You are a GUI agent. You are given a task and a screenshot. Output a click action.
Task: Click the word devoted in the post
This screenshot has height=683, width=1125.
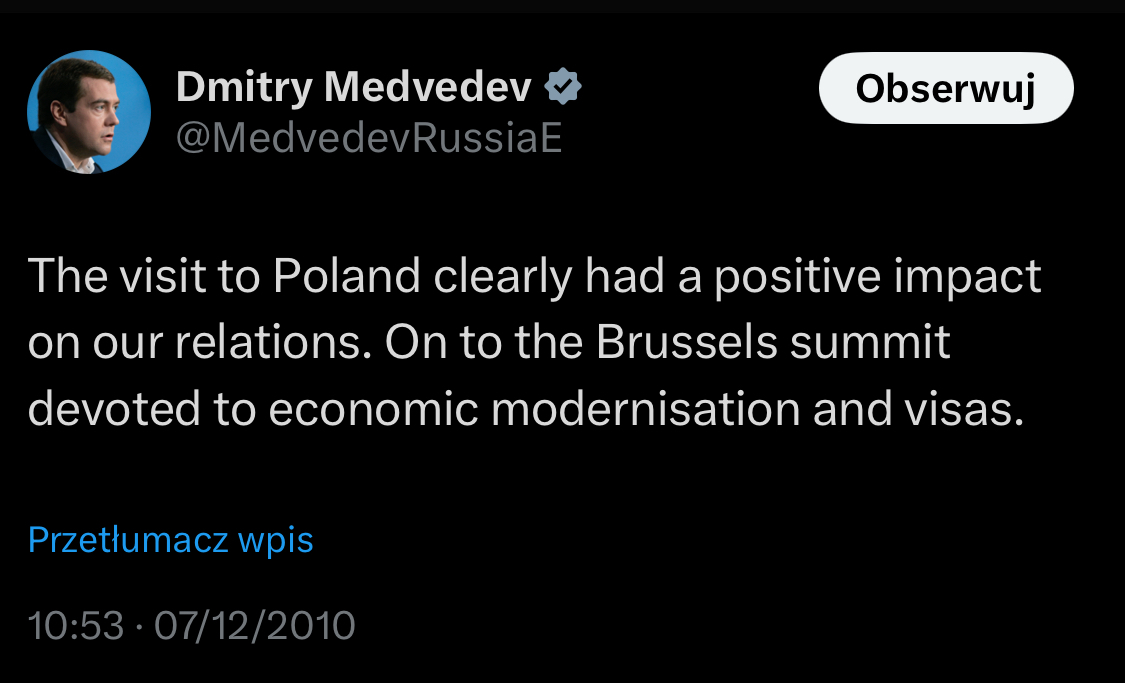coord(108,410)
